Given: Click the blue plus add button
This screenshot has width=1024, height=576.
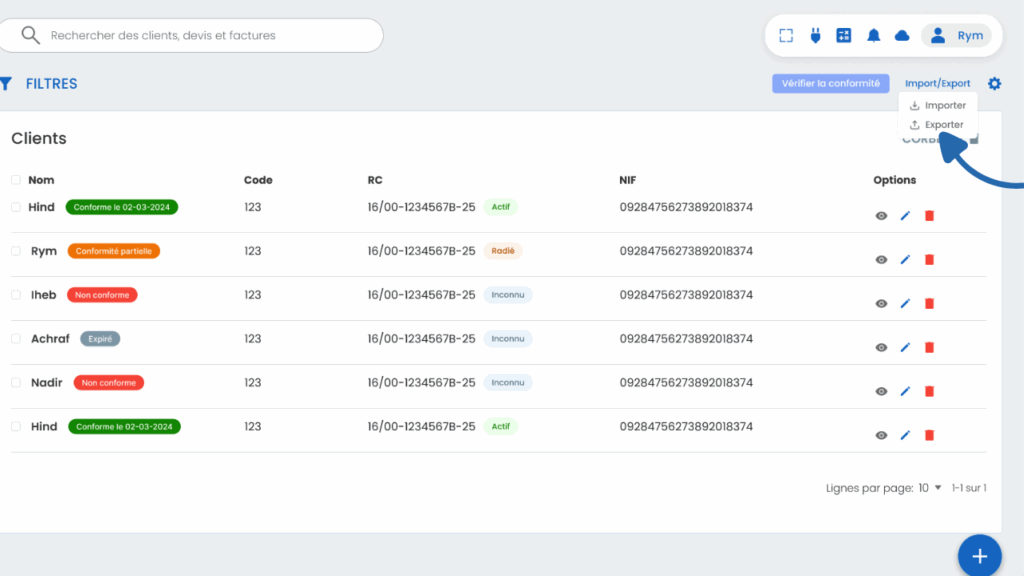Looking at the screenshot, I should tap(979, 556).
